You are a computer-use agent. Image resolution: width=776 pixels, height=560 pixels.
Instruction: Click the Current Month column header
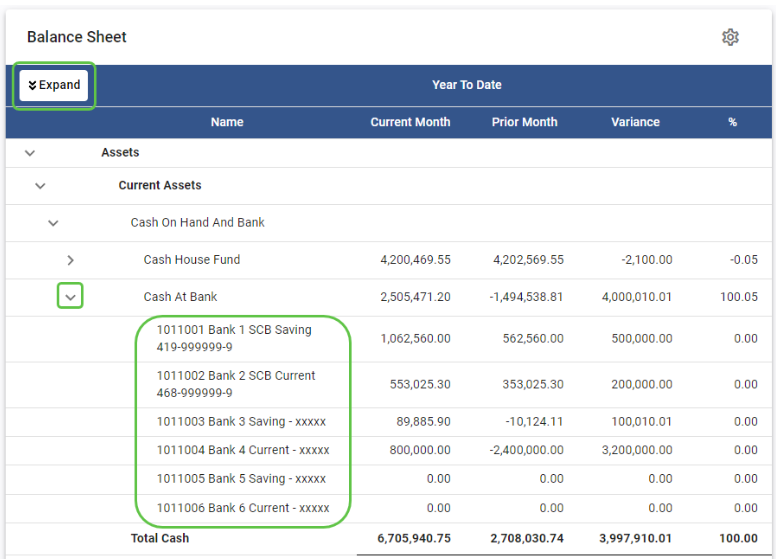pos(410,122)
